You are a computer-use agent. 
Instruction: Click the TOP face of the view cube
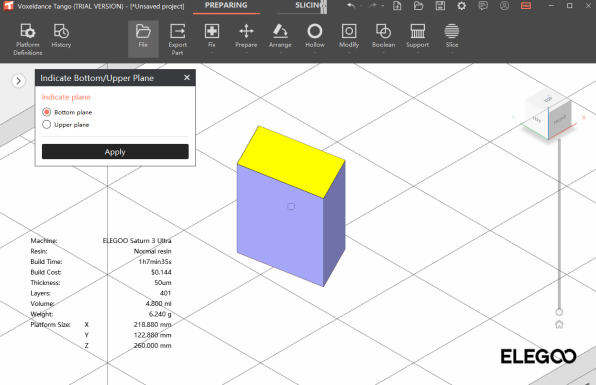point(547,100)
